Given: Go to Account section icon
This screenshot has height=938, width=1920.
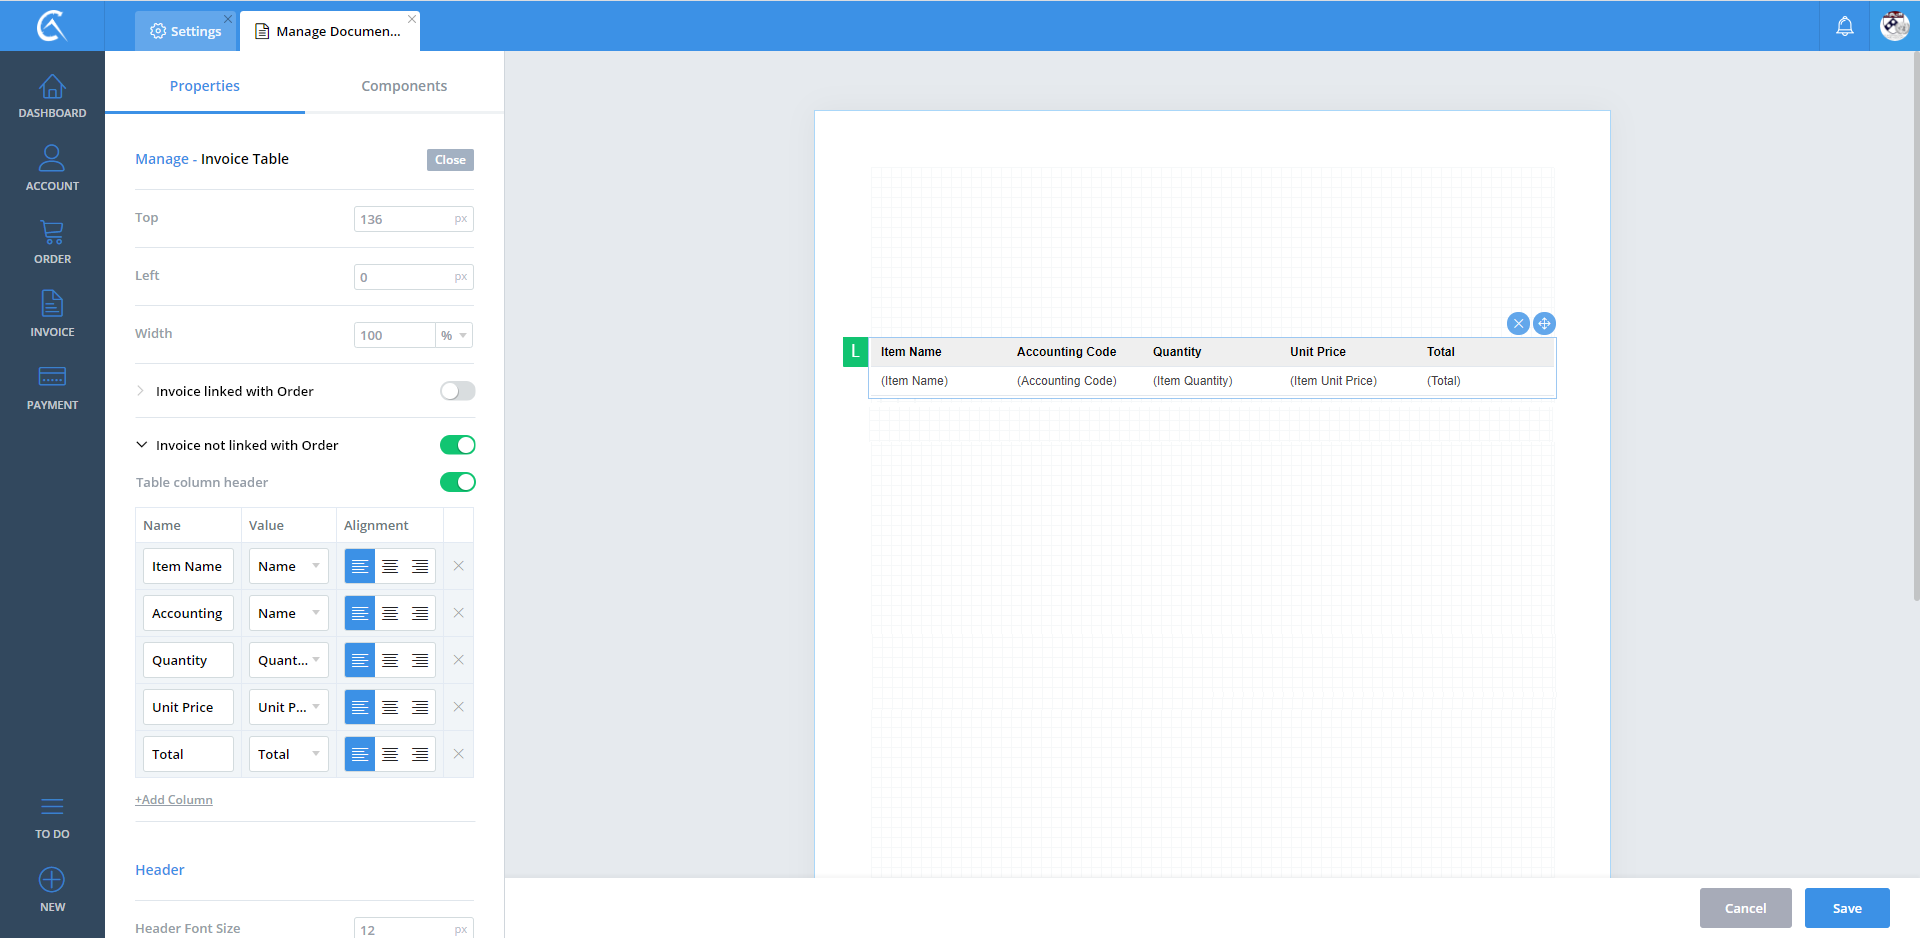Looking at the screenshot, I should coord(52,168).
